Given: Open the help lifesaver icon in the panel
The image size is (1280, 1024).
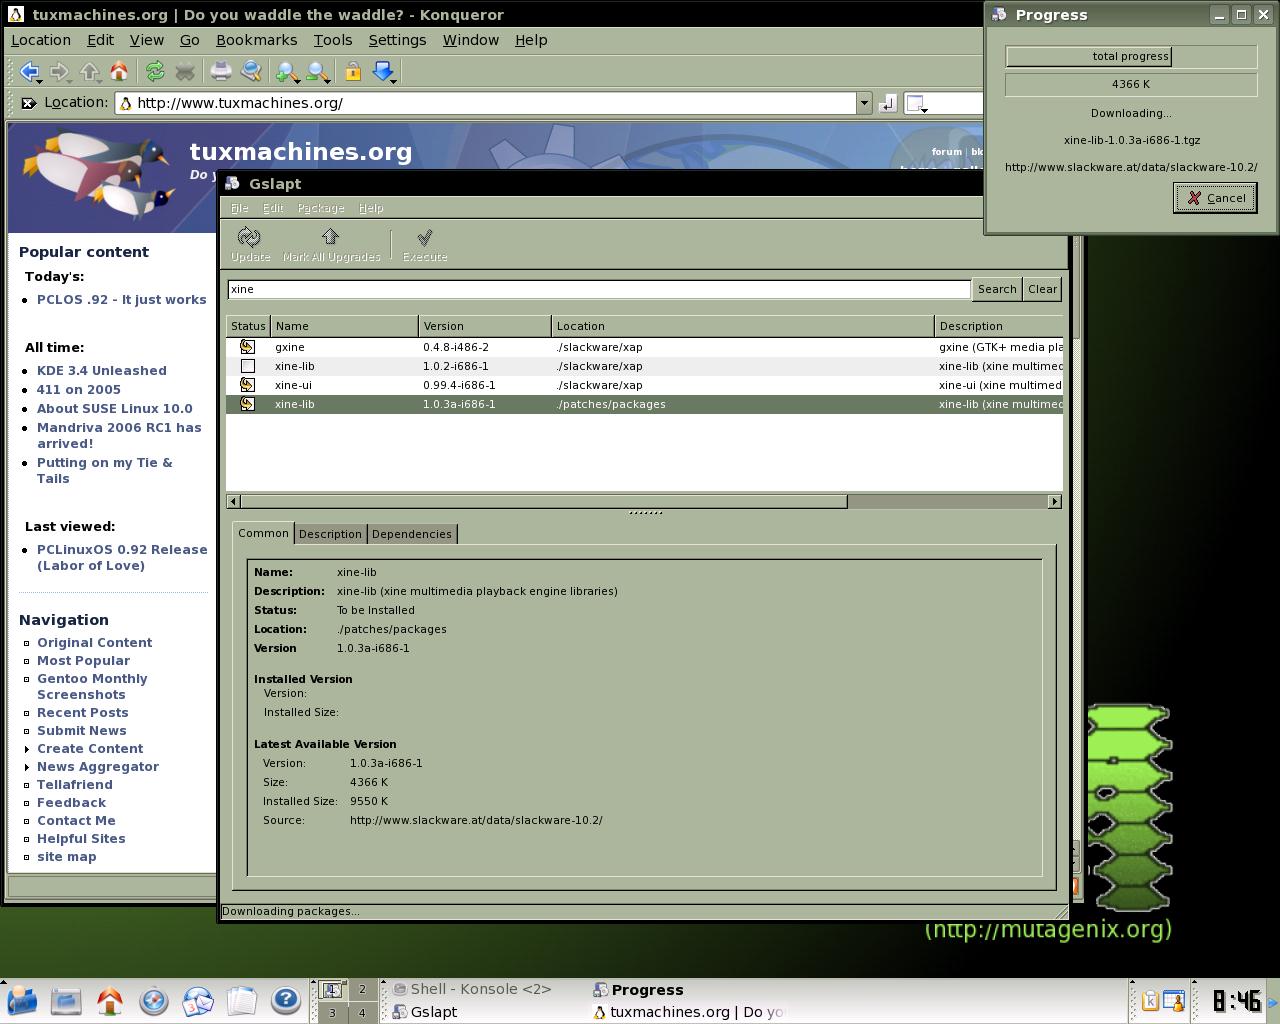Looking at the screenshot, I should [286, 1000].
